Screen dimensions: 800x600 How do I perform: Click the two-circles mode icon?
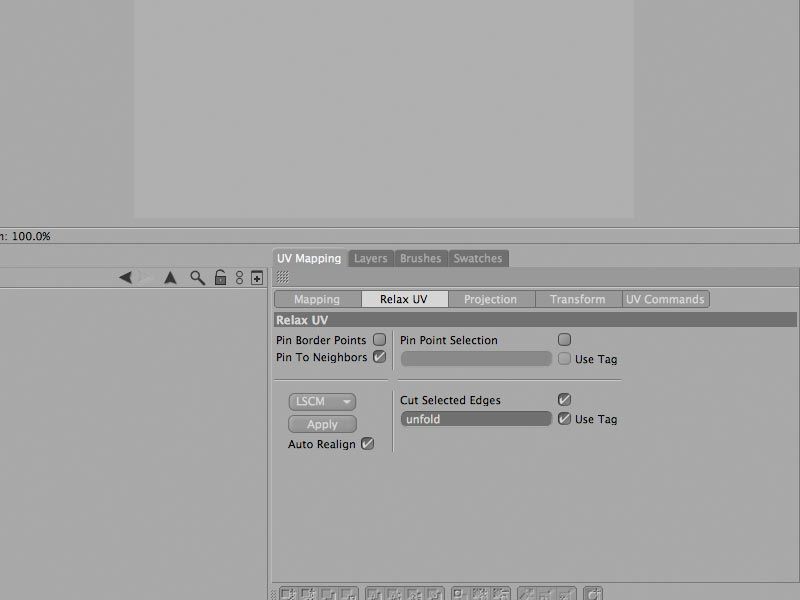pyautogui.click(x=239, y=278)
